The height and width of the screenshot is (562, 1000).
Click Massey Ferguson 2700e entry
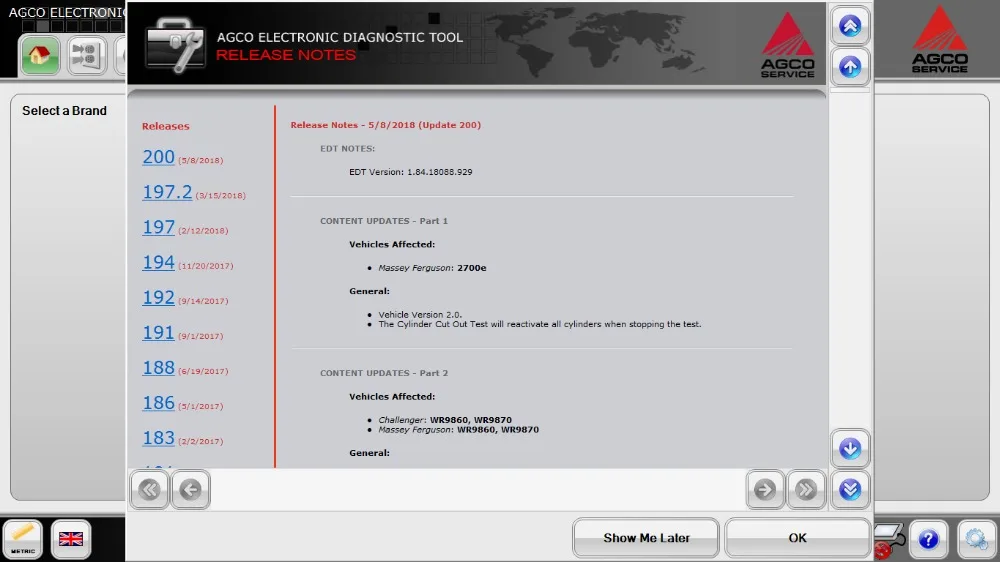[x=432, y=268]
